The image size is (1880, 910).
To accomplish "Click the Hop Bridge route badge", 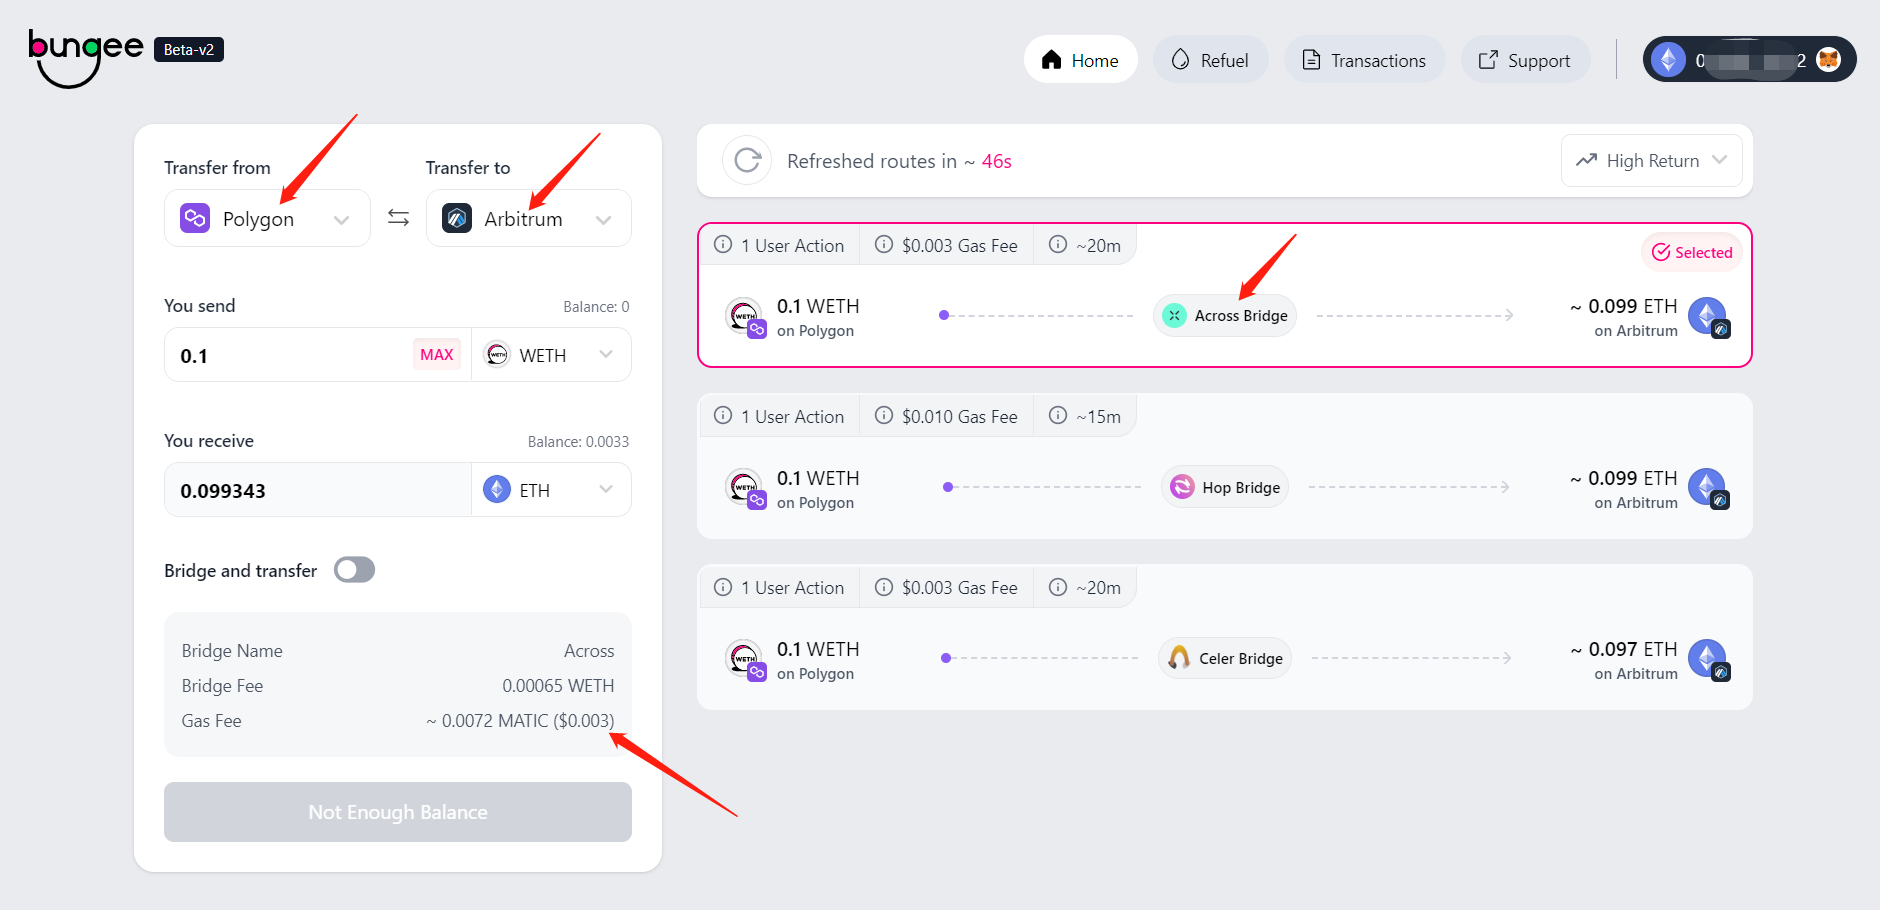I will point(1225,487).
